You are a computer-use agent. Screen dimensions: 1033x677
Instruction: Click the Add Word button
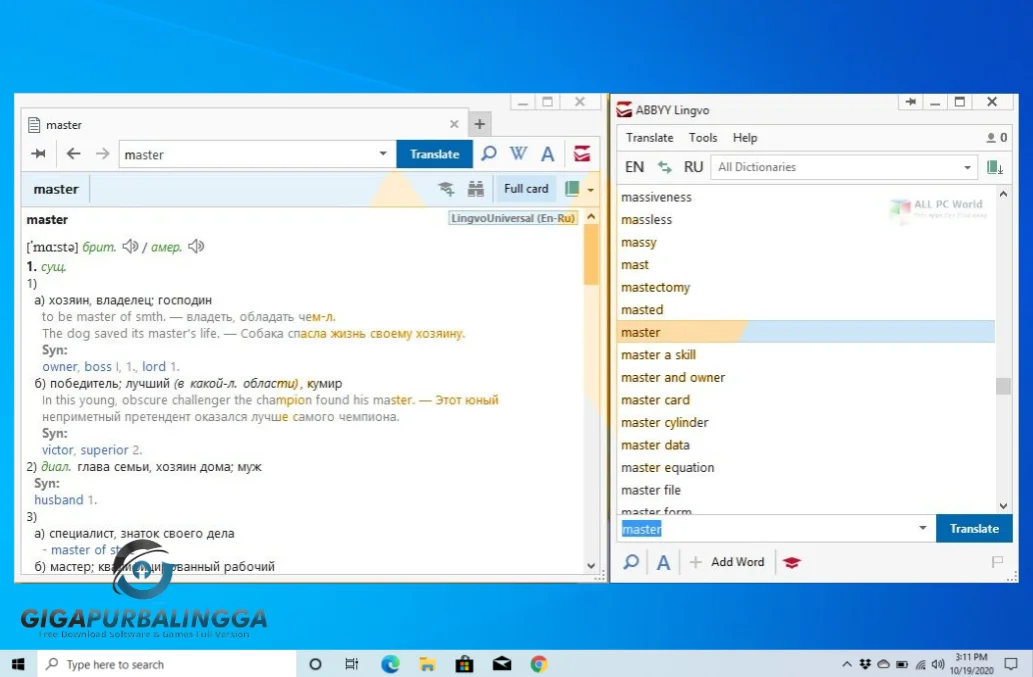pos(727,562)
